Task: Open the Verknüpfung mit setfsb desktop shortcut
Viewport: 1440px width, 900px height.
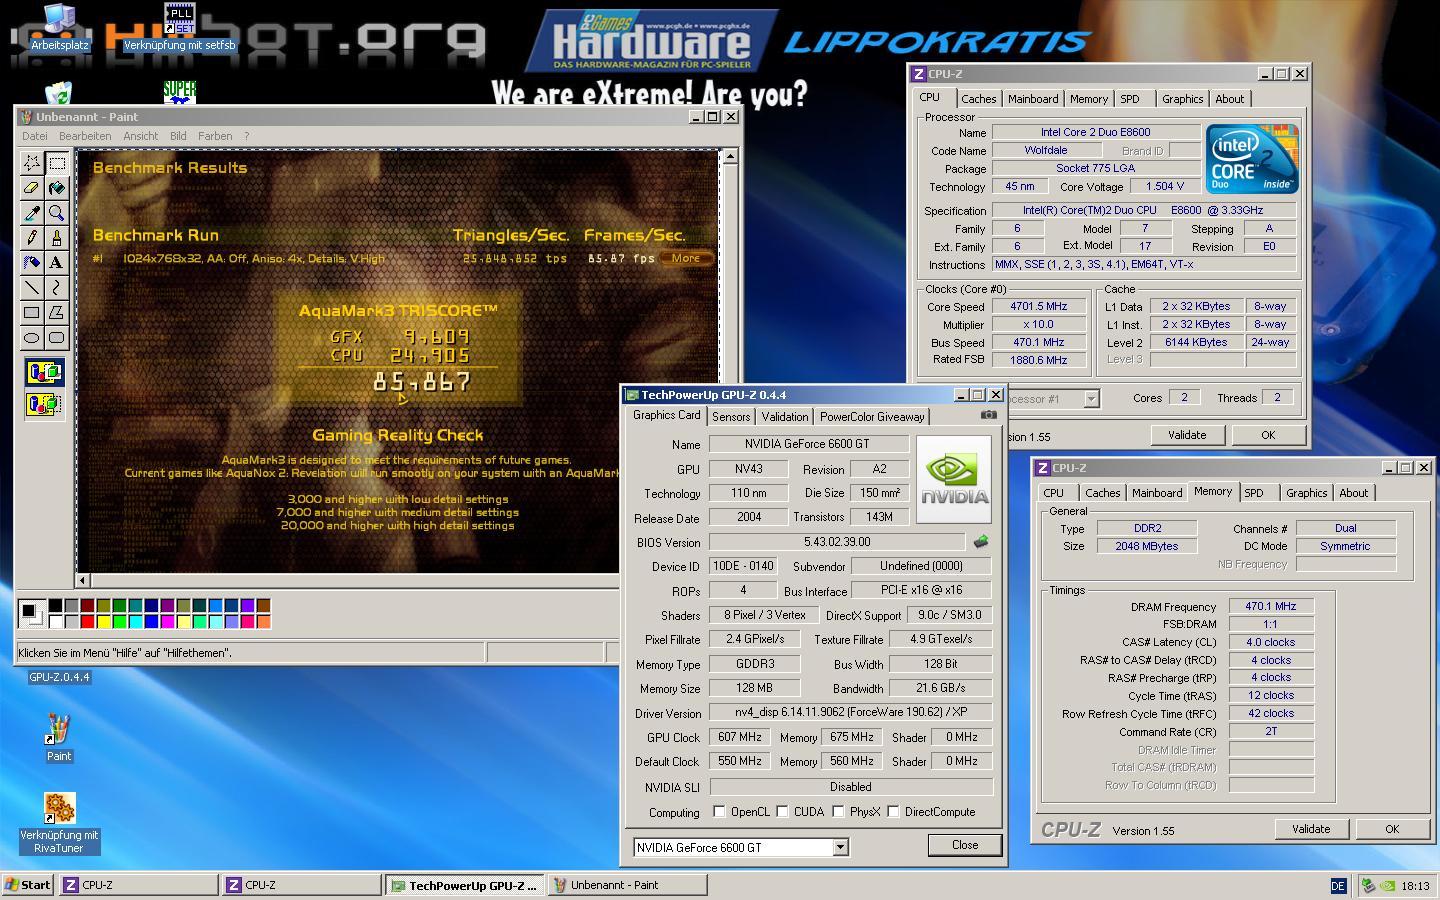Action: coord(179,27)
